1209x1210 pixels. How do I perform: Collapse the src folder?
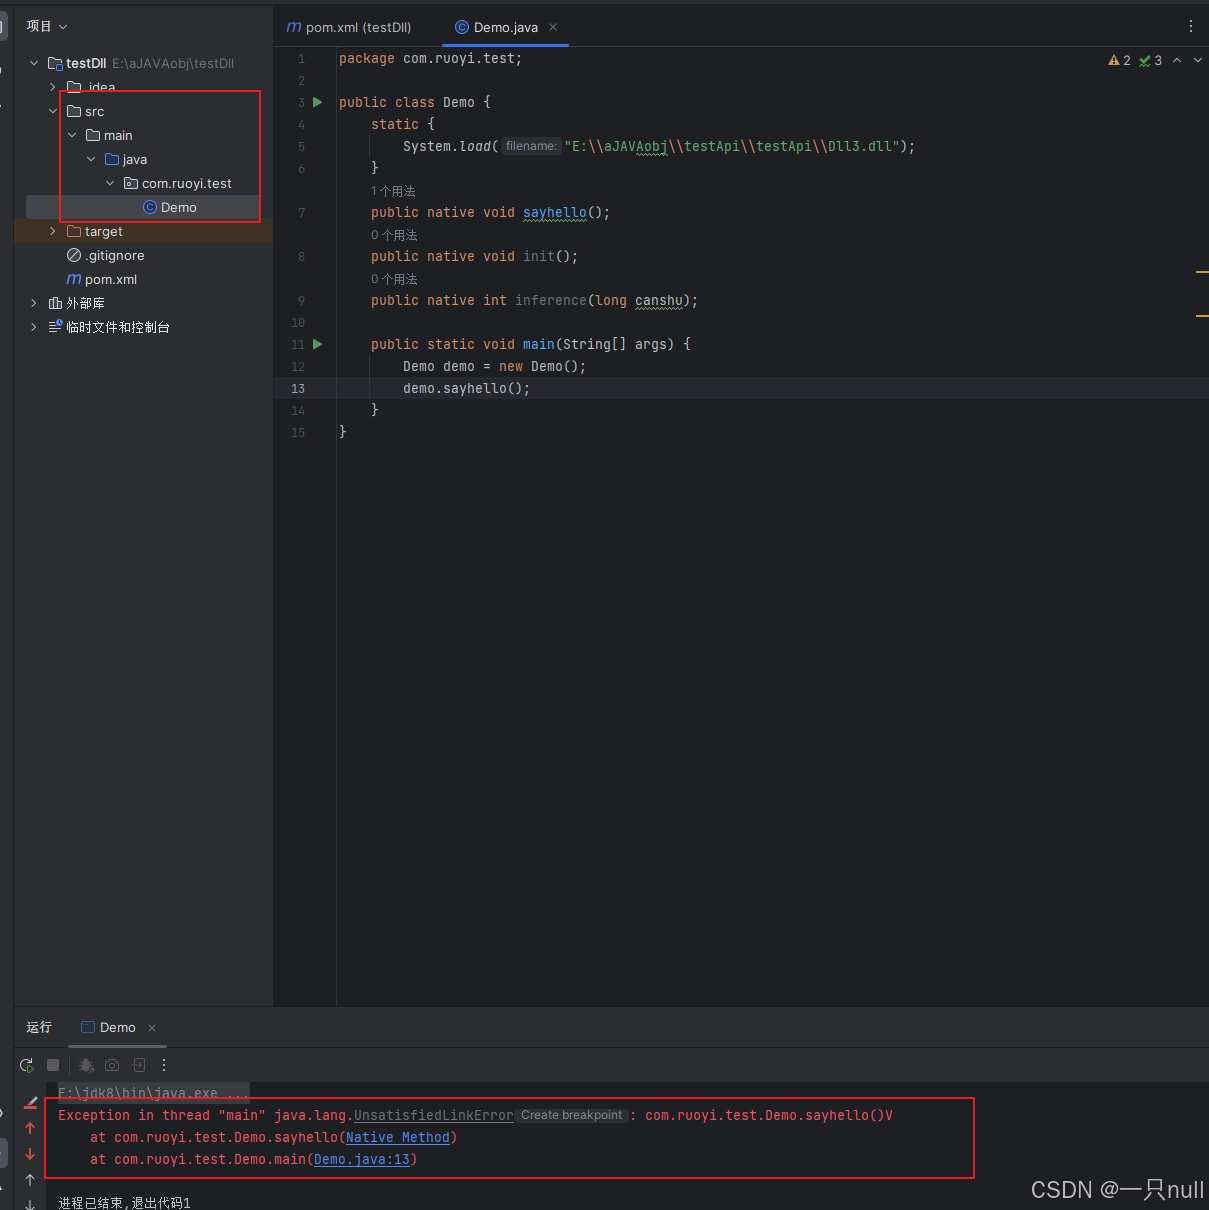point(52,111)
